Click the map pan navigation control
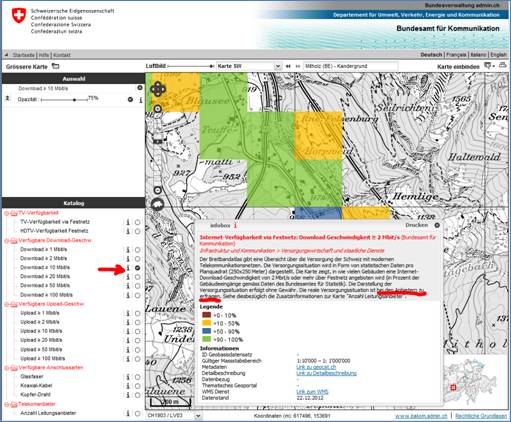This screenshot has height=422, width=511. click(x=158, y=89)
